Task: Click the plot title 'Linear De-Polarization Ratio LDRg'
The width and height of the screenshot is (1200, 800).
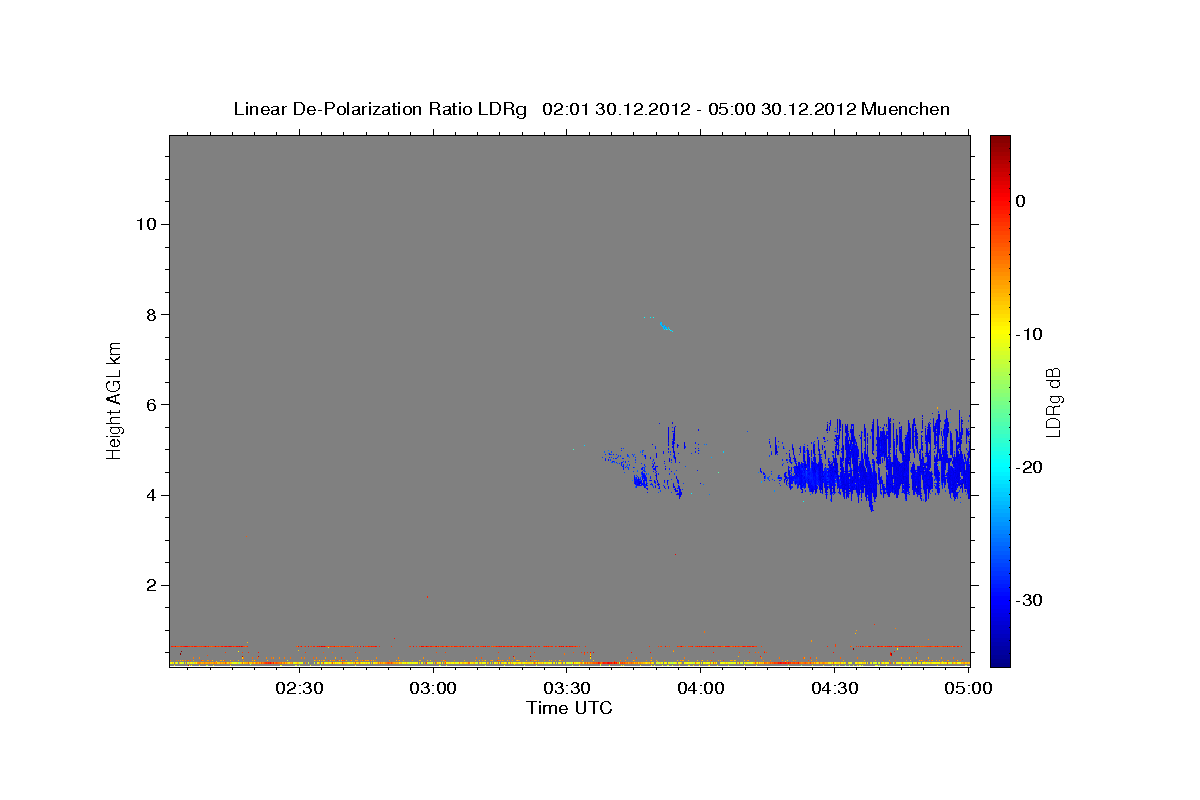Action: 379,109
